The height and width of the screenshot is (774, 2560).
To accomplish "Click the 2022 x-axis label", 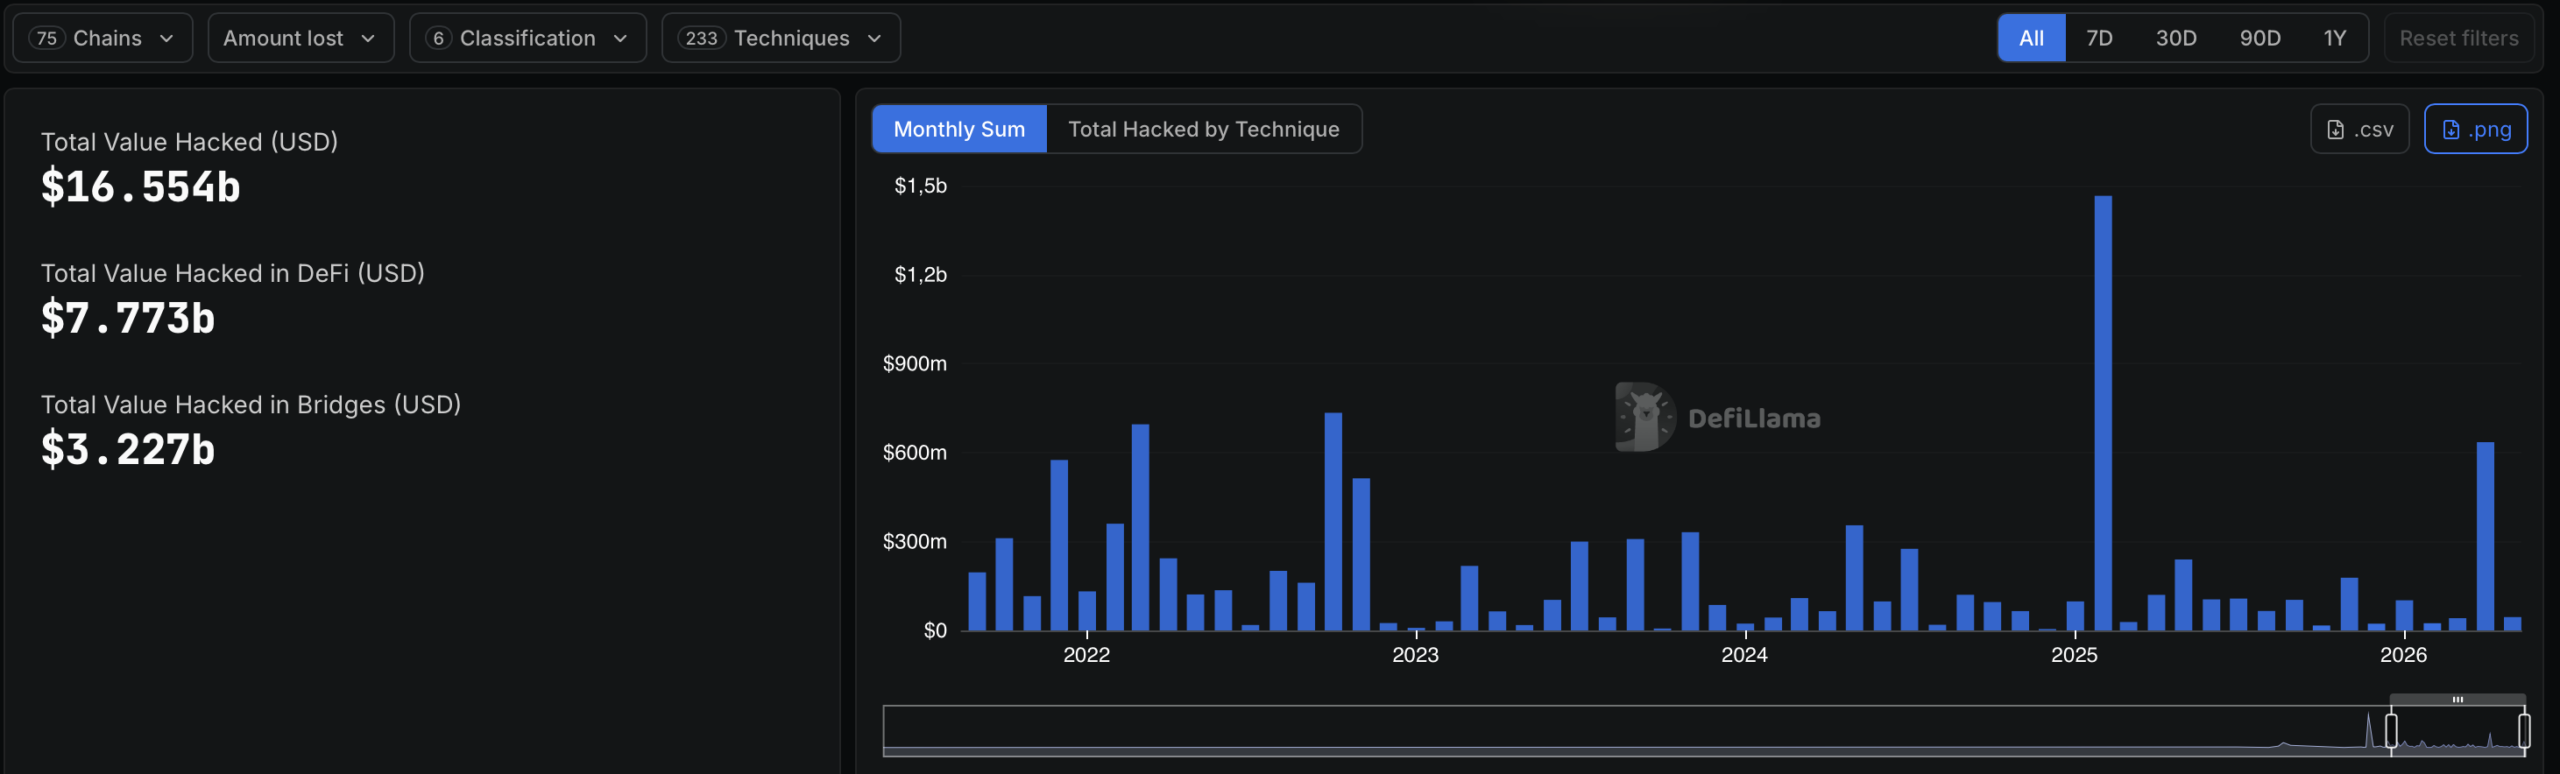I will (1086, 655).
